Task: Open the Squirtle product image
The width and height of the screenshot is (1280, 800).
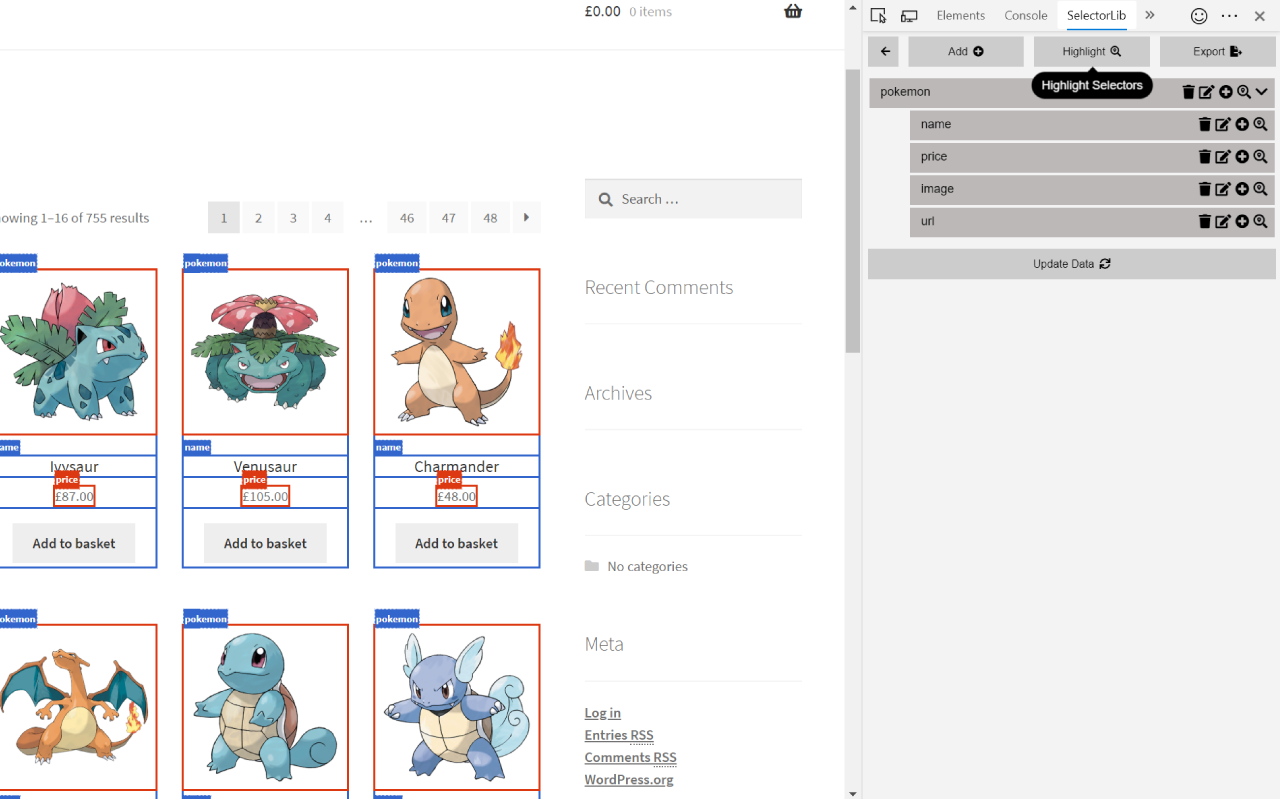Action: (265, 708)
